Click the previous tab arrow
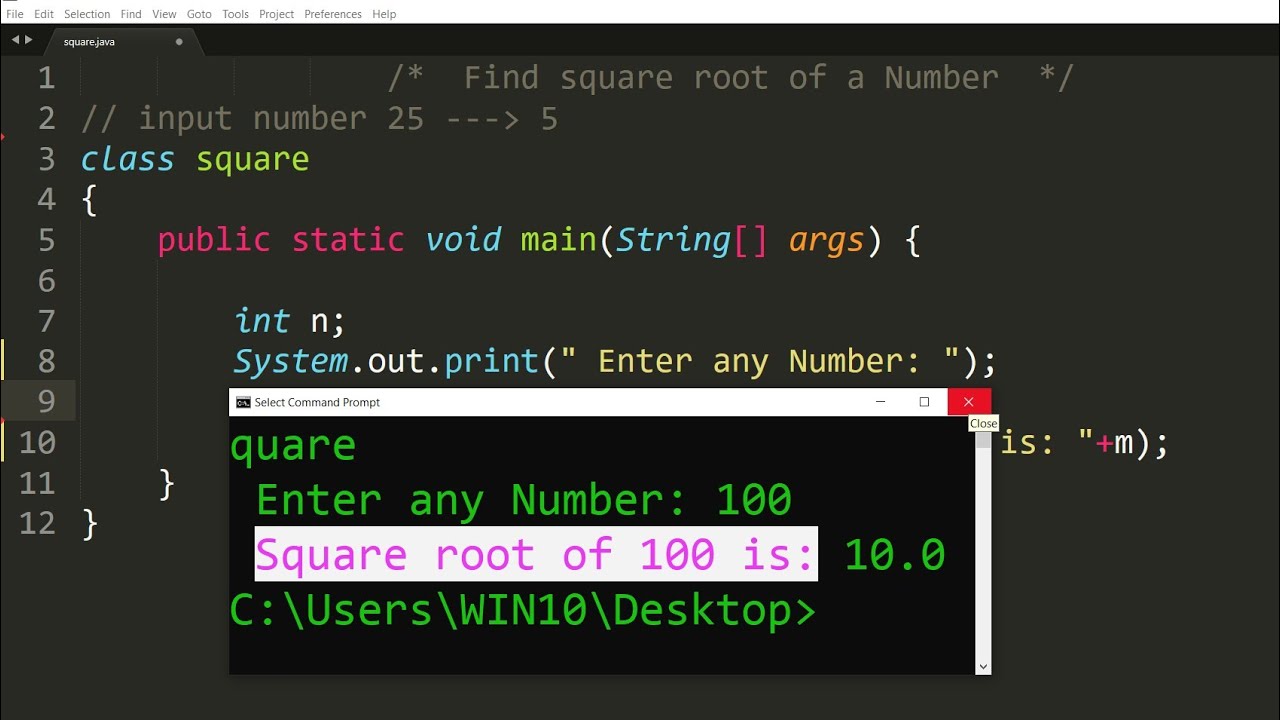 pos(15,40)
